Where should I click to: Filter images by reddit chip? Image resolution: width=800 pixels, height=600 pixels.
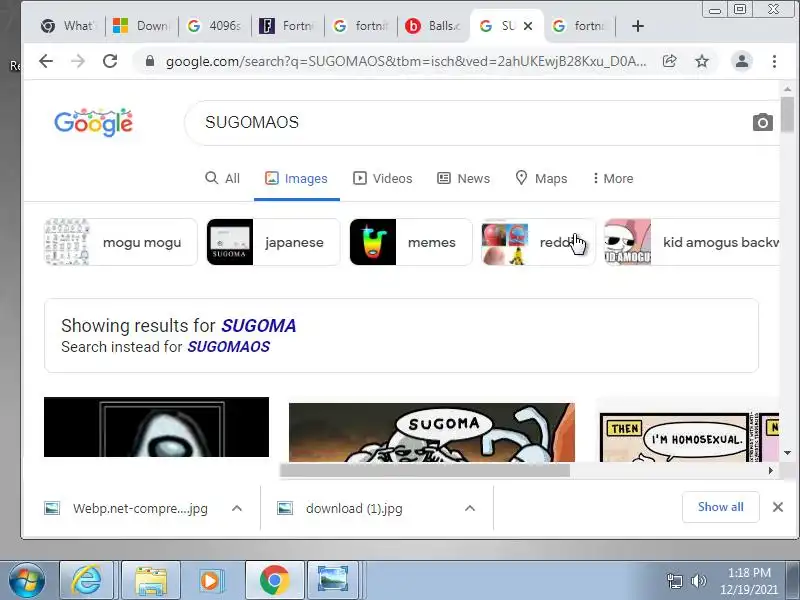pyautogui.click(x=538, y=242)
